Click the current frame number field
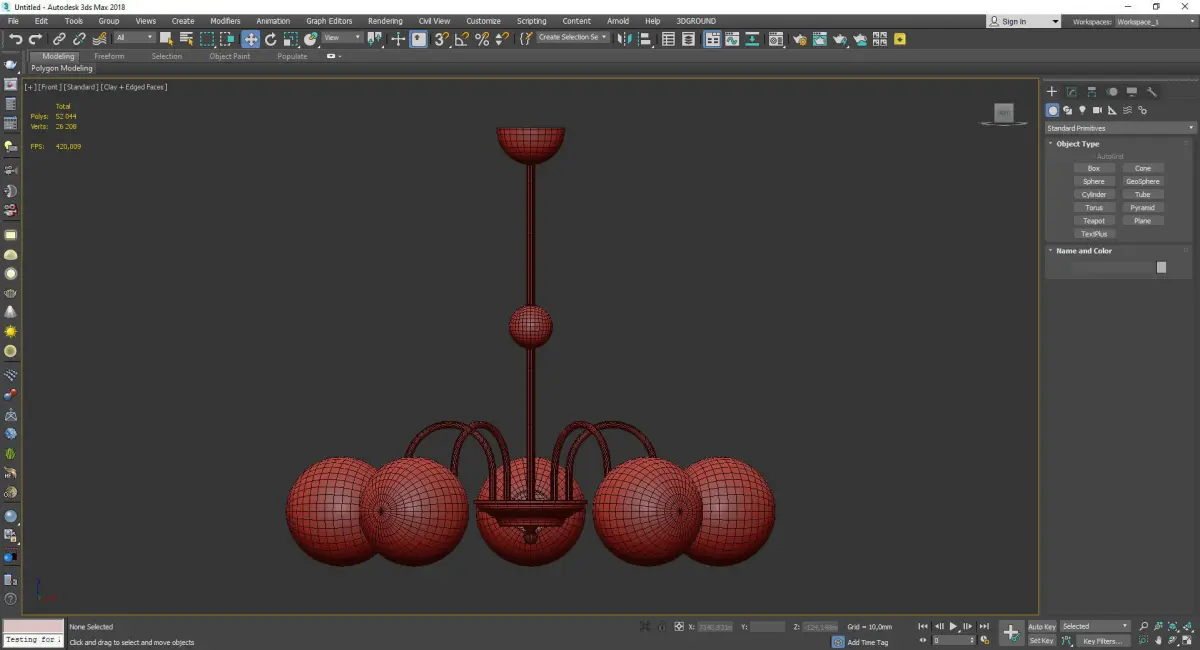1200x650 pixels. pyautogui.click(x=953, y=640)
